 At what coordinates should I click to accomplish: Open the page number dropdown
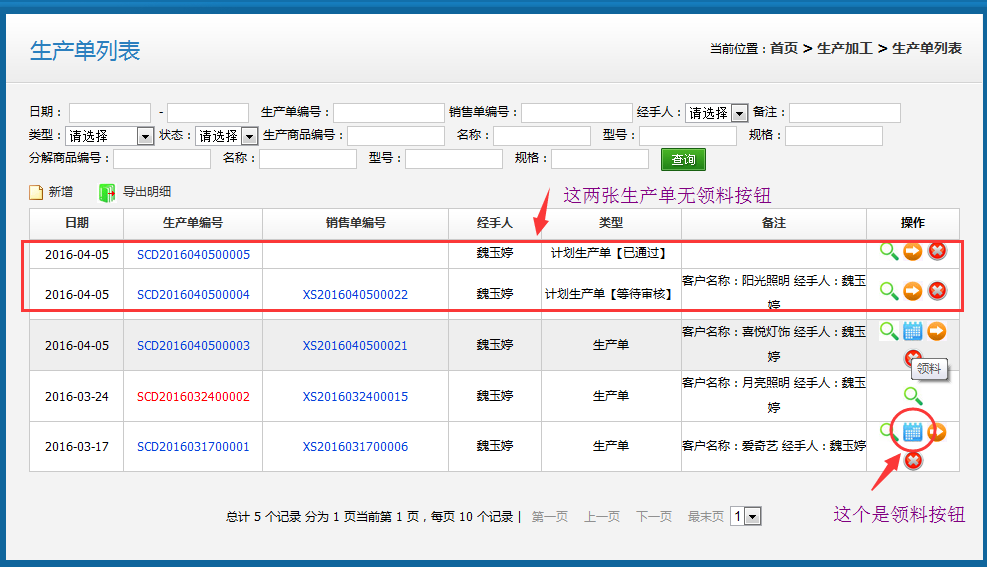click(x=752, y=517)
